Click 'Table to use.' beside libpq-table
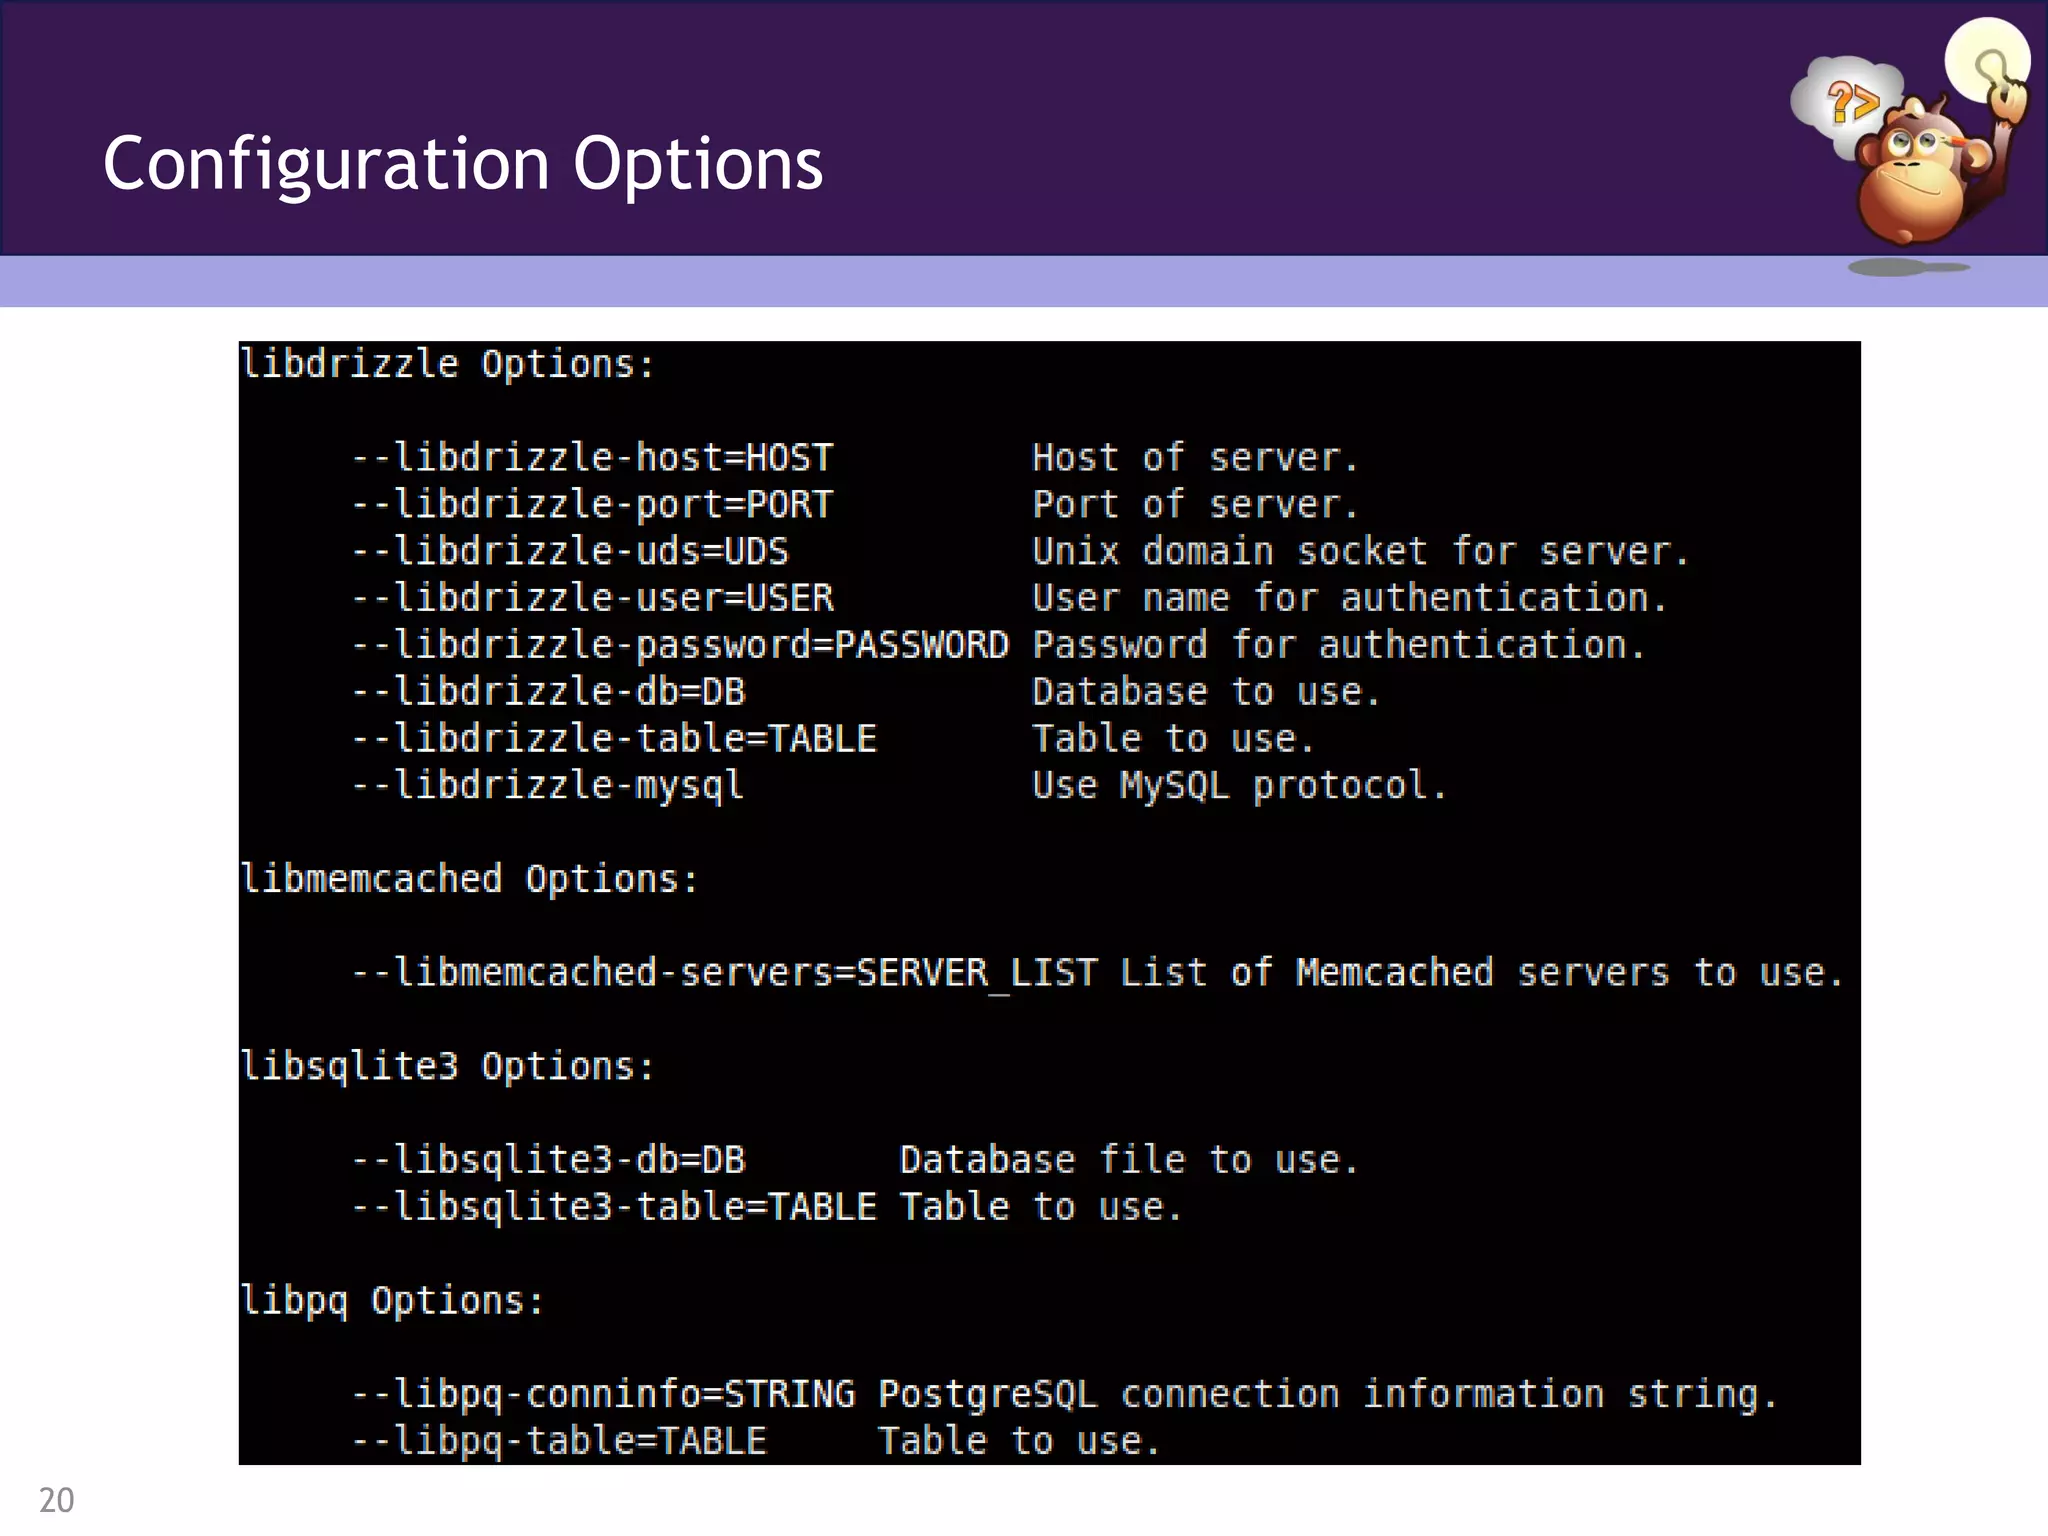This screenshot has width=2048, height=1536. 1019,1441
